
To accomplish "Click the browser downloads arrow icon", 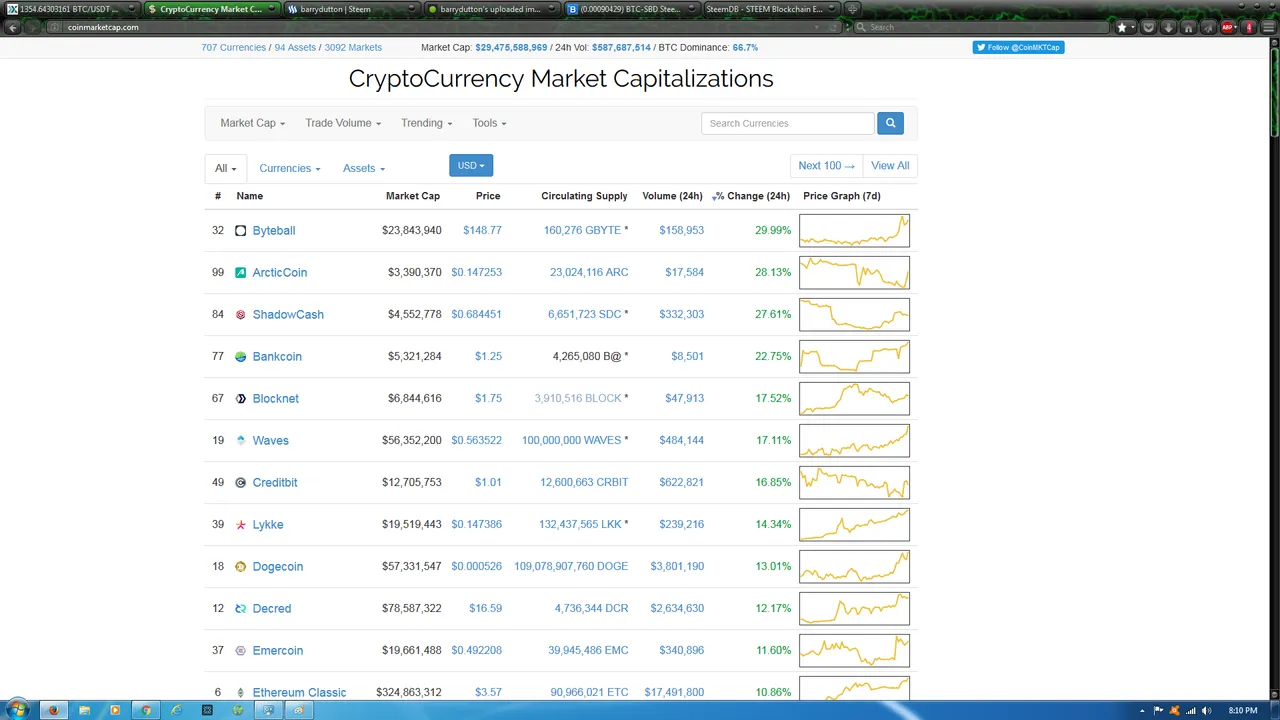I will click(x=1168, y=27).
